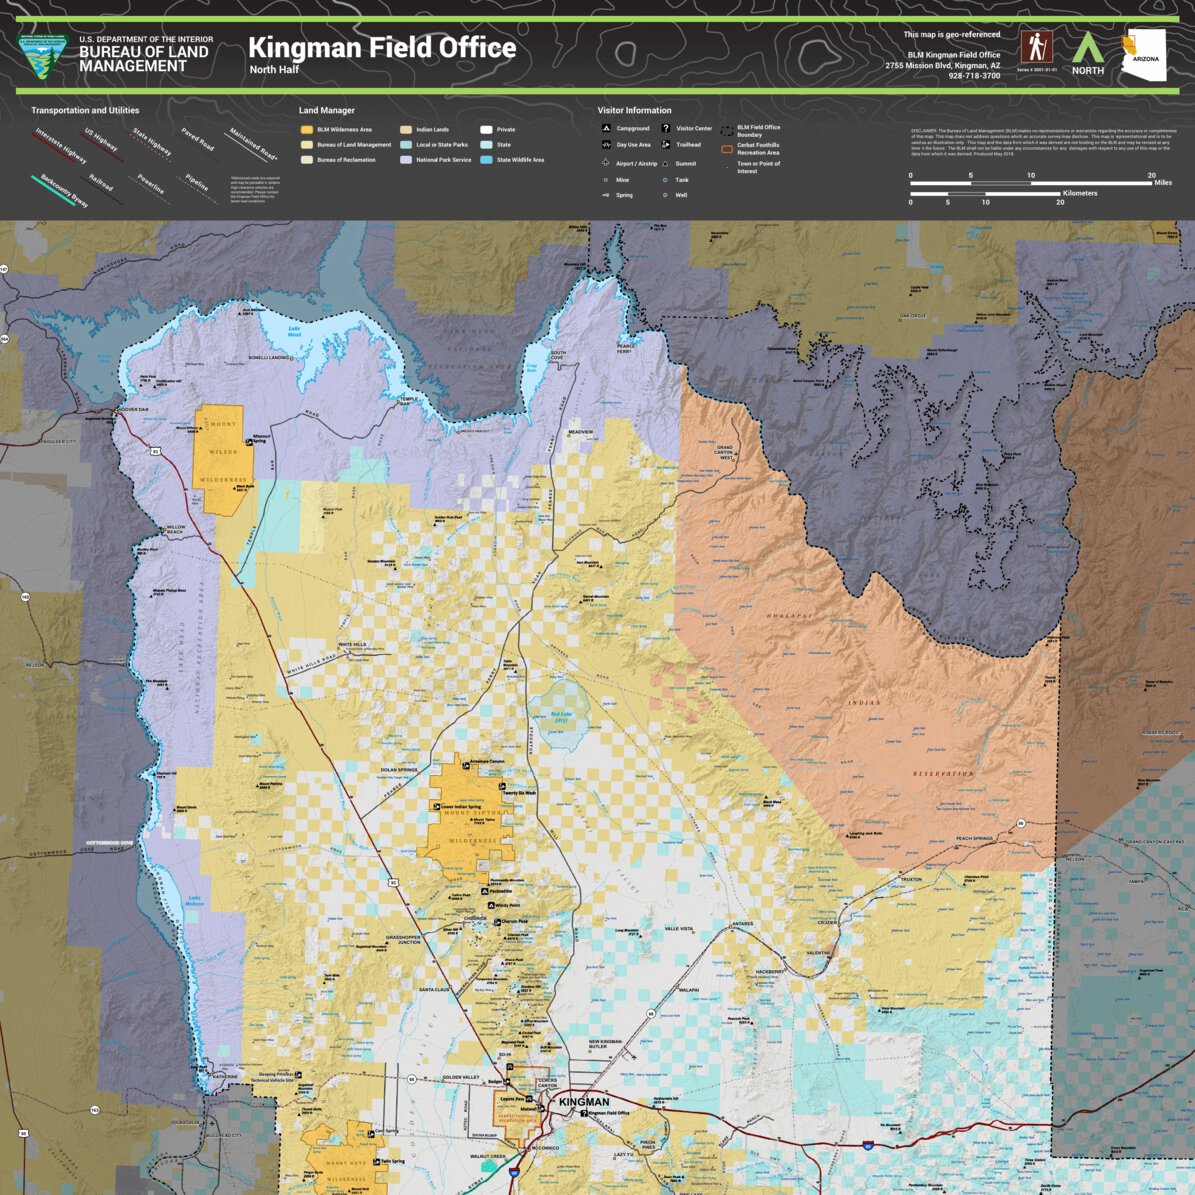Click the Bureau of Land Management swatch

pos(306,145)
